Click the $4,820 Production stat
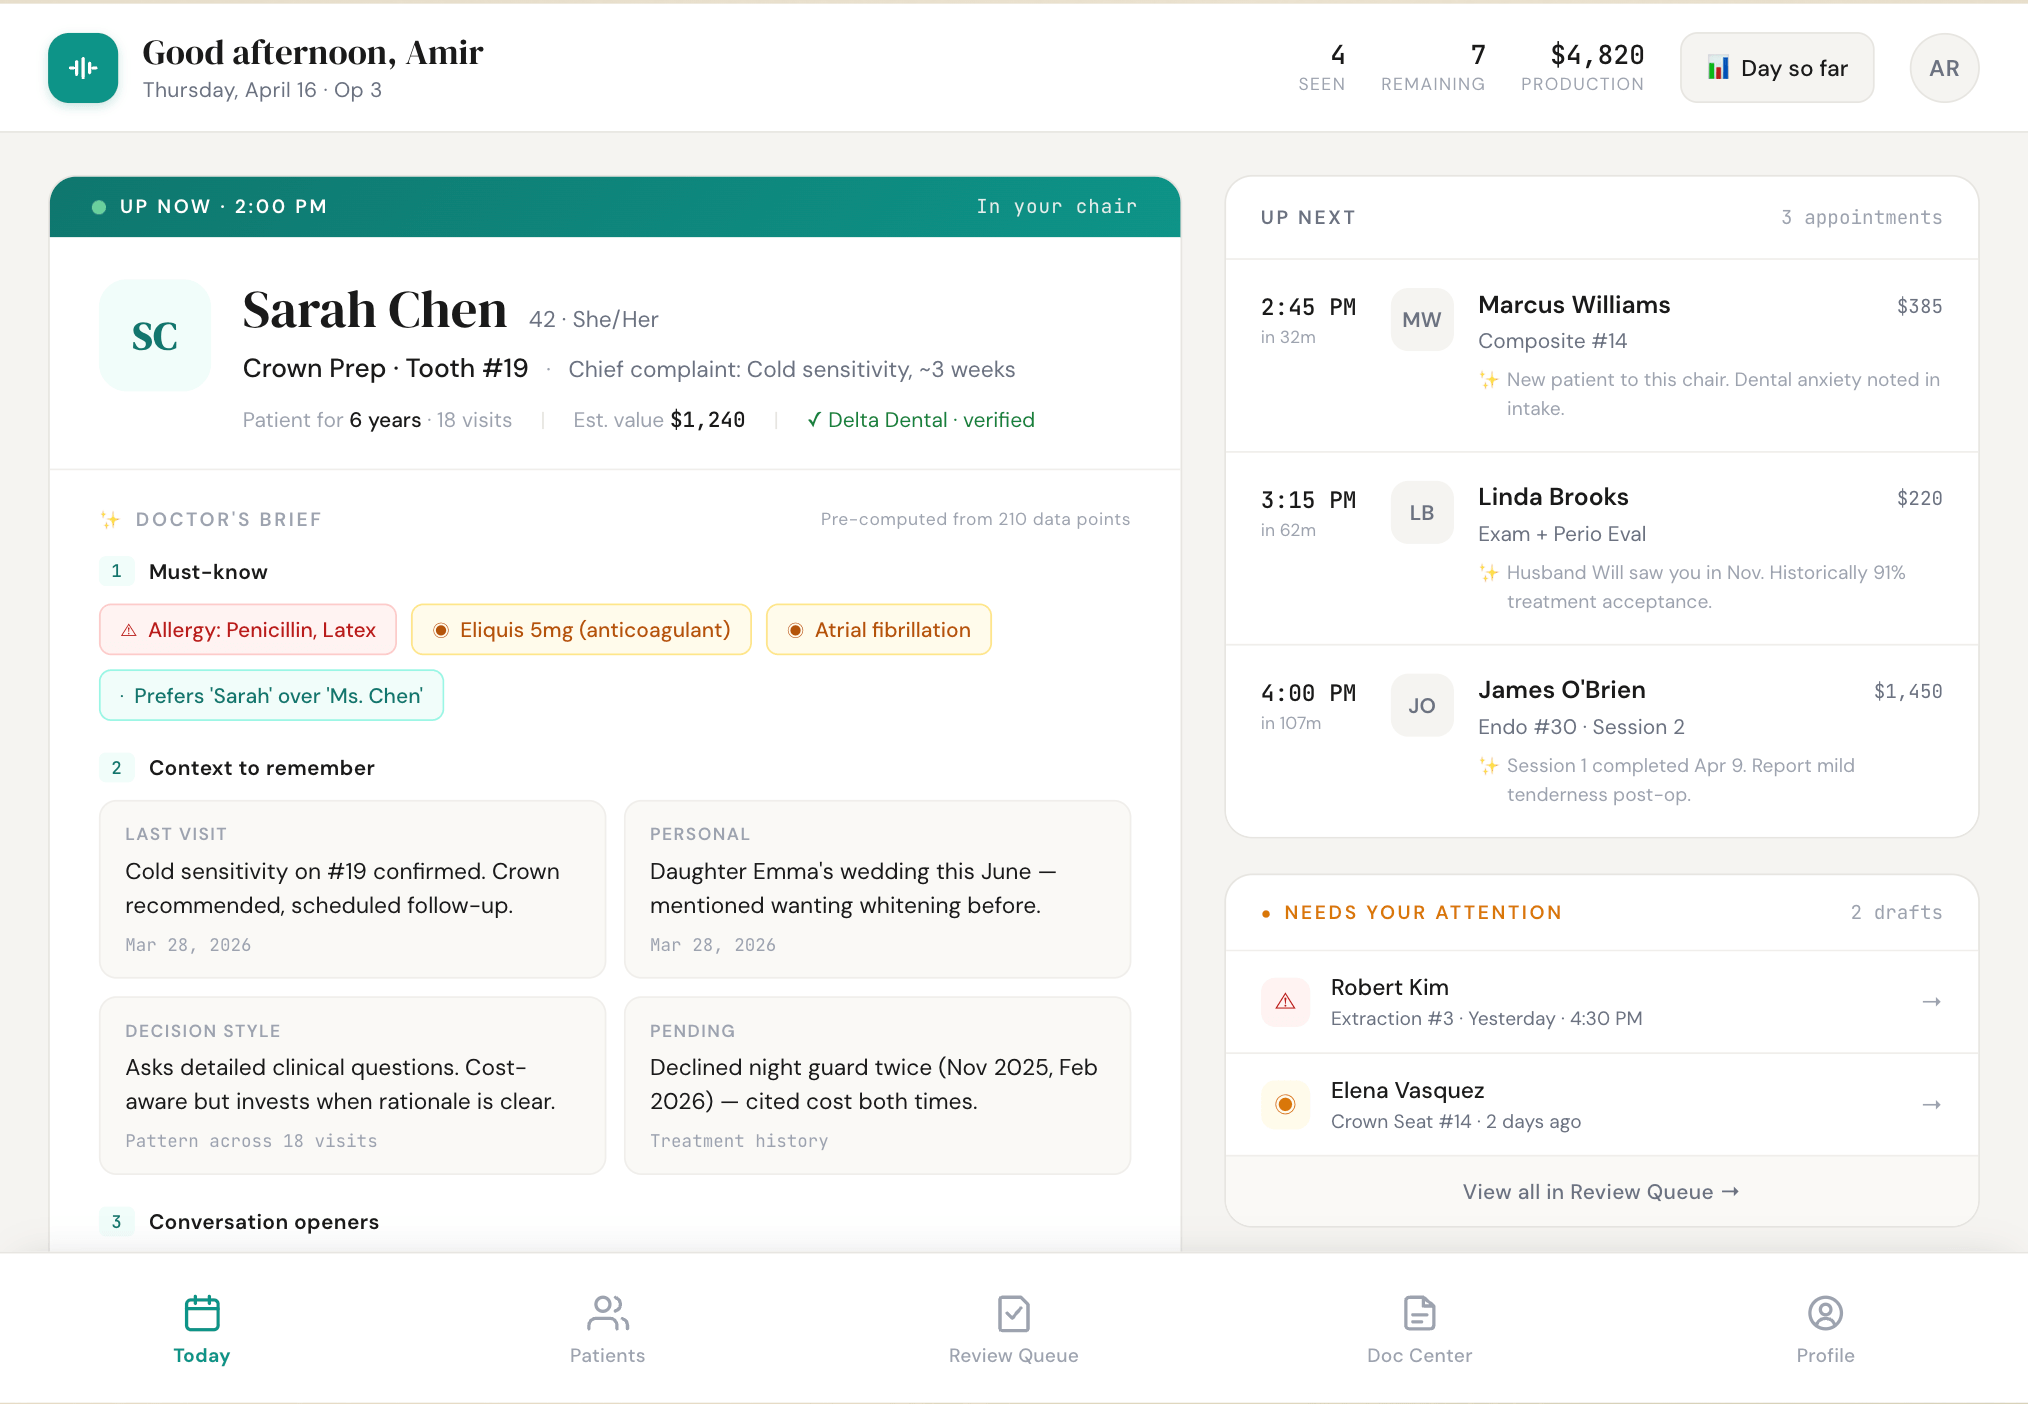Screen dimensions: 2028x1404 [1583, 68]
